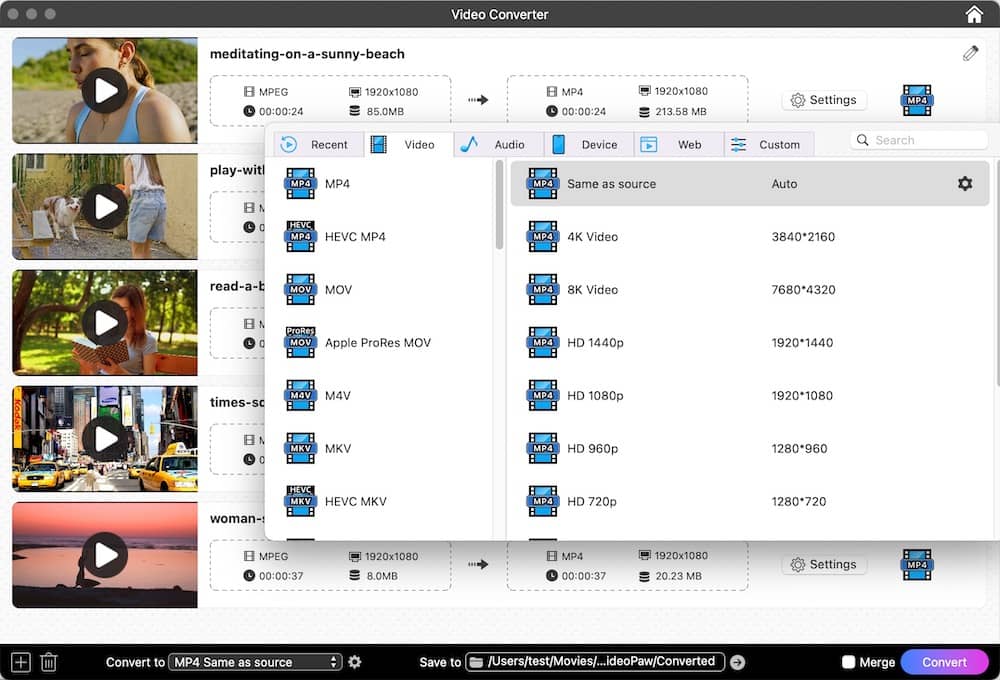The width and height of the screenshot is (1000, 680).
Task: Open Settings for the beach video
Action: pyautogui.click(x=824, y=100)
